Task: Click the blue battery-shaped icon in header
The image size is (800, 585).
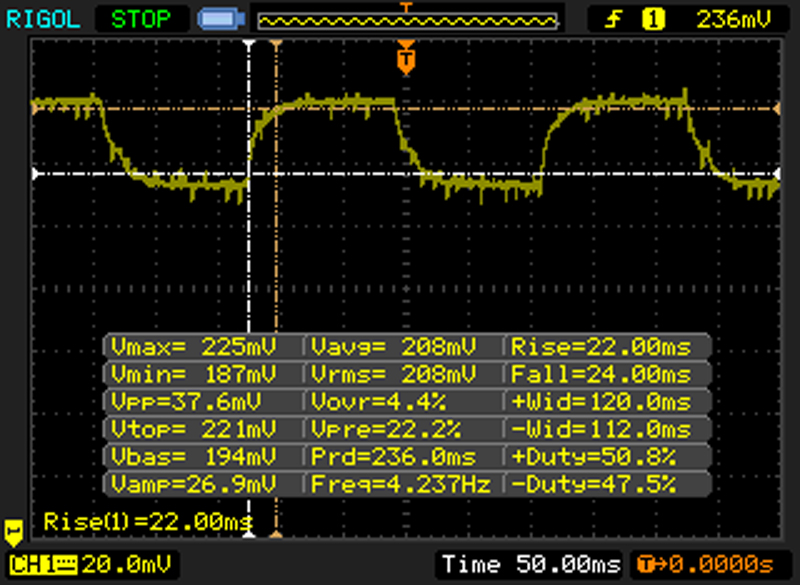Action: point(221,20)
